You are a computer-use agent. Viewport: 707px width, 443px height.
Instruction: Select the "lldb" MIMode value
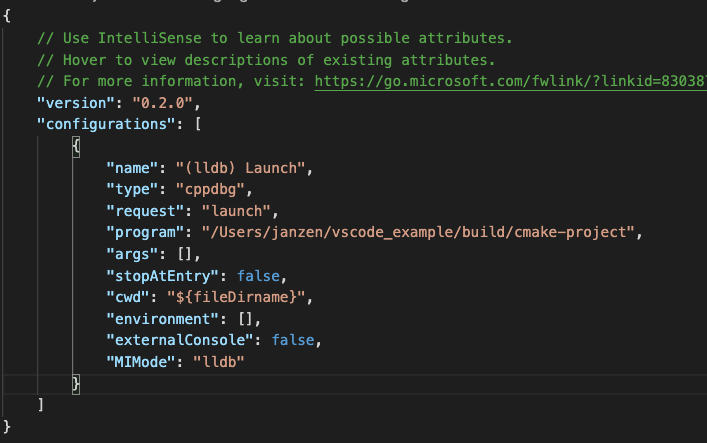[x=219, y=362]
